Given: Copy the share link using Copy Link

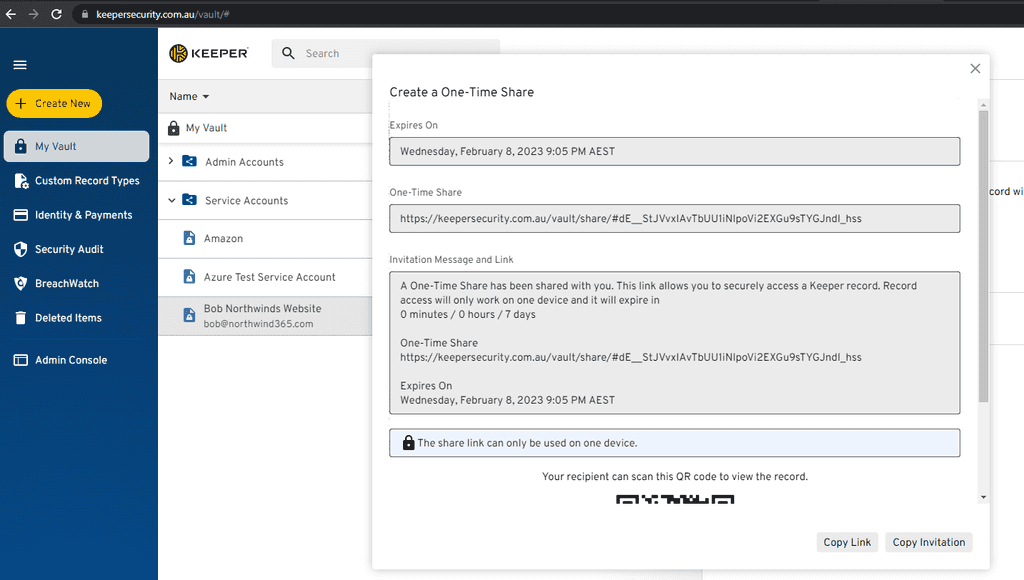Looking at the screenshot, I should click(x=847, y=542).
